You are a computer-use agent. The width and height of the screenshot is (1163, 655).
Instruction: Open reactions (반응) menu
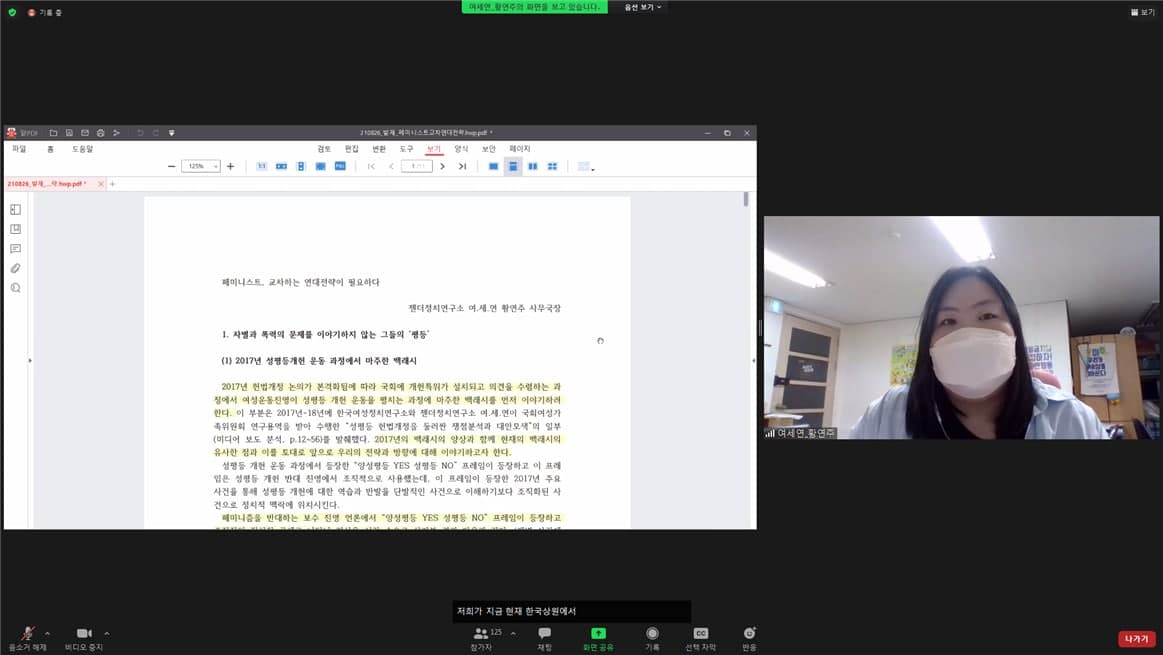(x=749, y=638)
